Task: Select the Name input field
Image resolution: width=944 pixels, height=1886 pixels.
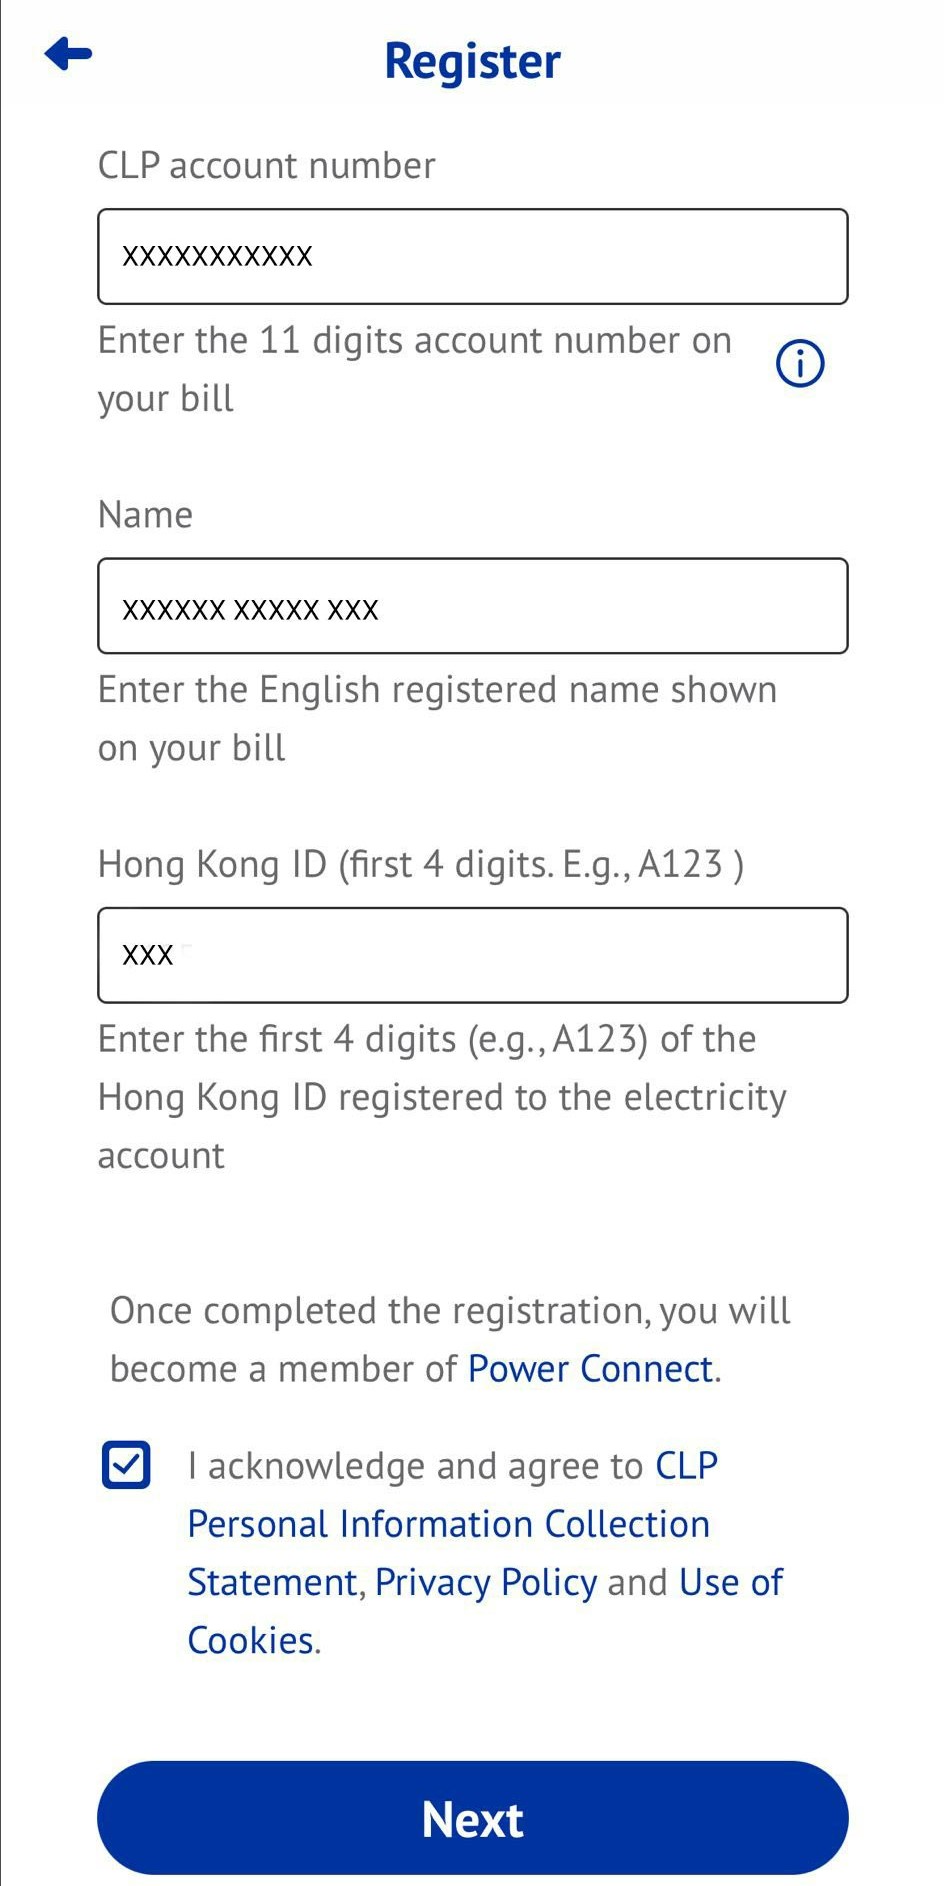Action: [x=472, y=606]
